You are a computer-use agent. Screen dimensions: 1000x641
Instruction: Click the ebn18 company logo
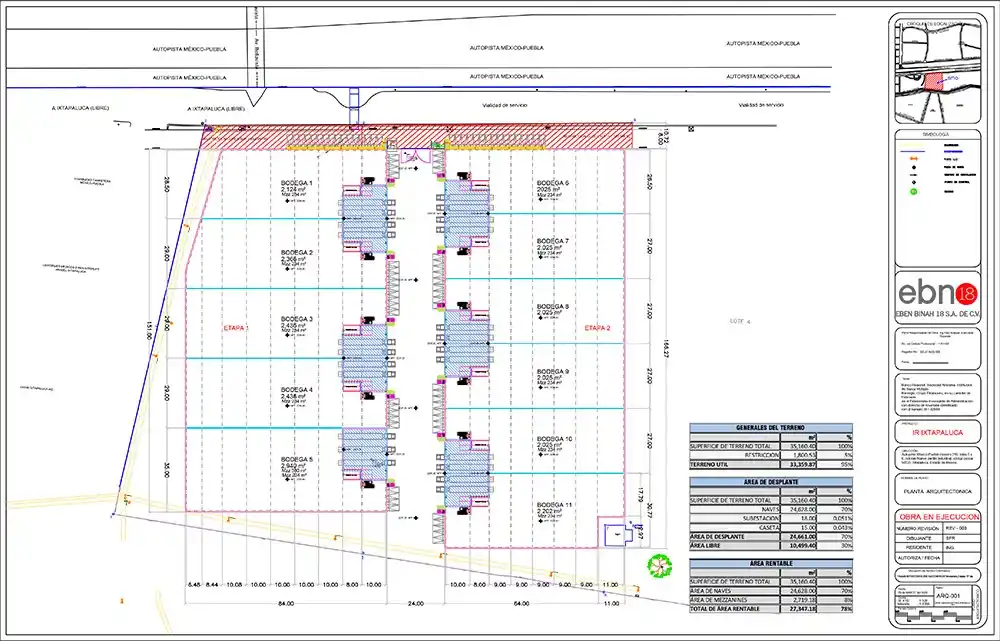click(x=940, y=293)
